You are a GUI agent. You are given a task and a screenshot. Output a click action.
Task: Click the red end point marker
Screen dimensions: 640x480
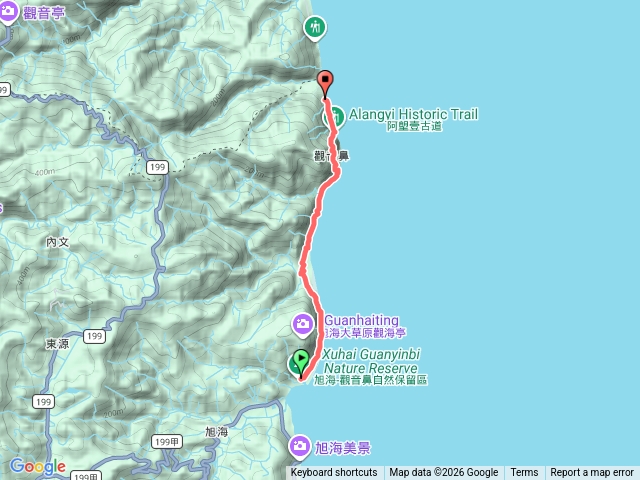click(x=325, y=84)
